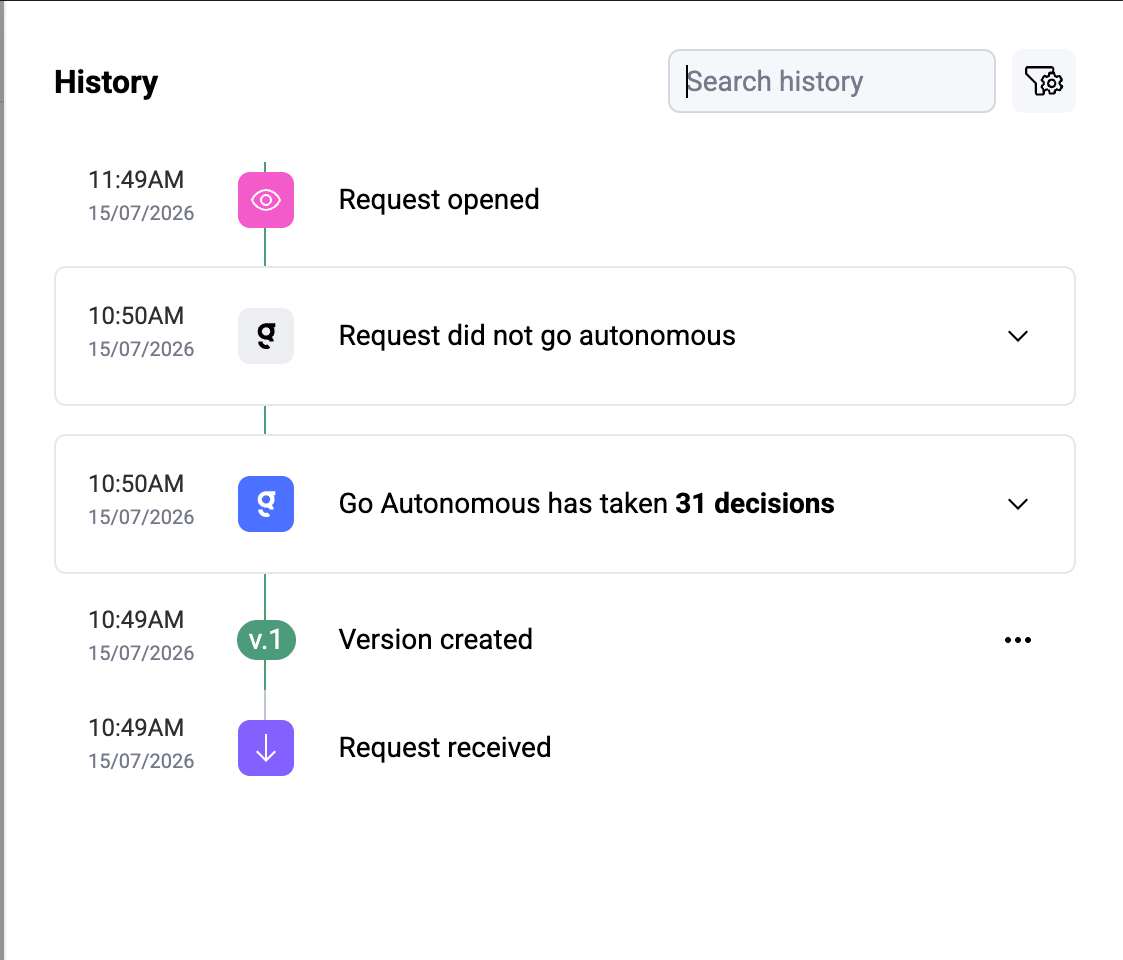Click the 11:49AM timestamp
Screen dimensions: 1123x960
[x=136, y=180]
